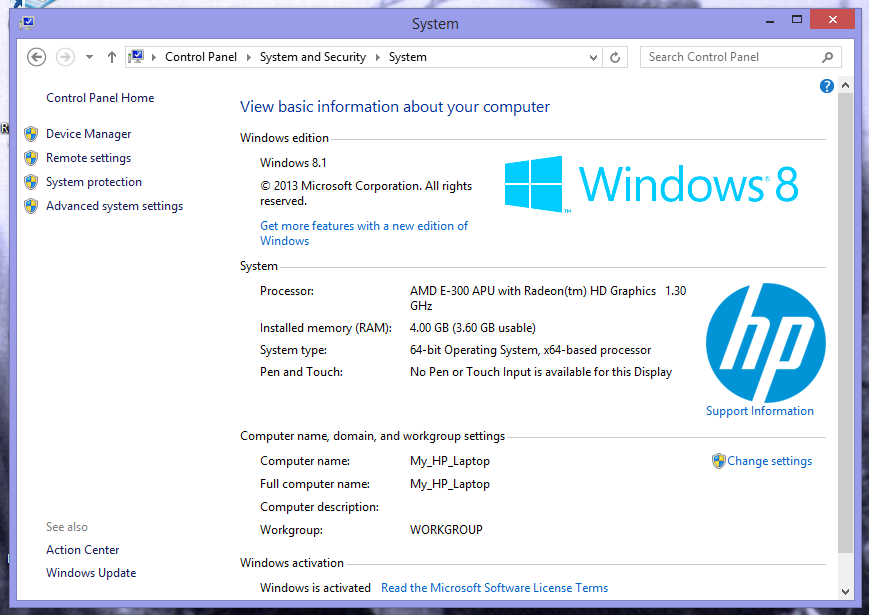This screenshot has height=615, width=869.
Task: Select the System breadcrumb item
Action: coord(407,57)
